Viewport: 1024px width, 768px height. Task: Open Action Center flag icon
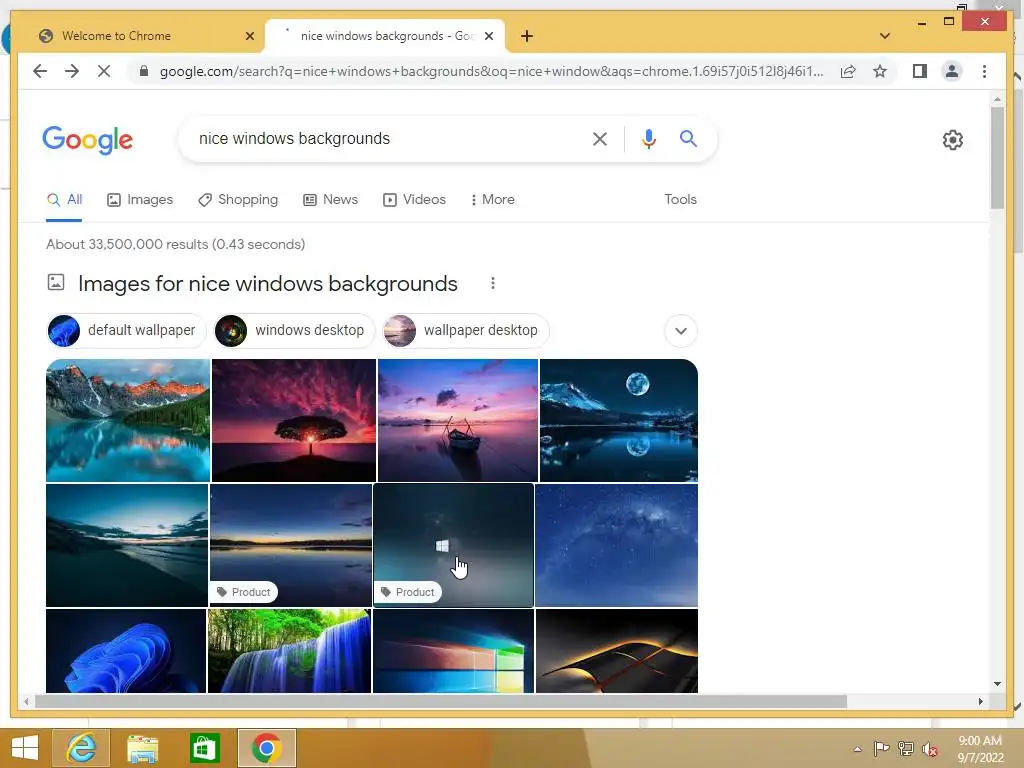[x=881, y=749]
